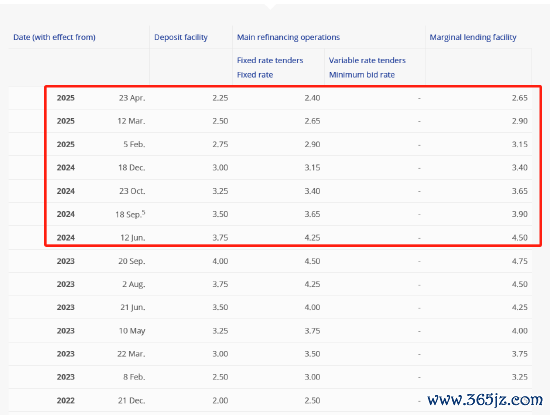Click the 'Marginal lending facility' header
The height and width of the screenshot is (415, 550).
point(473,37)
